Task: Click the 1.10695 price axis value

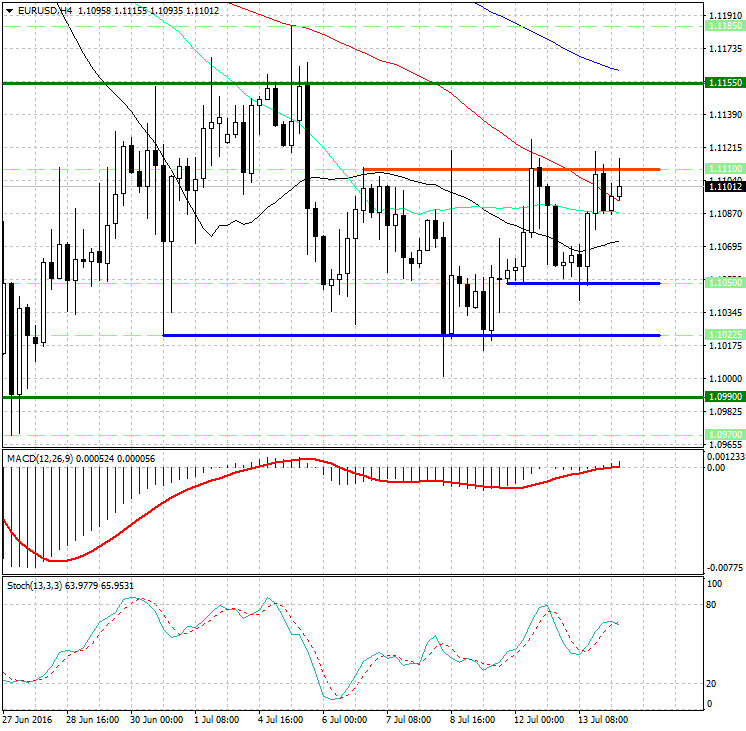Action: click(725, 247)
